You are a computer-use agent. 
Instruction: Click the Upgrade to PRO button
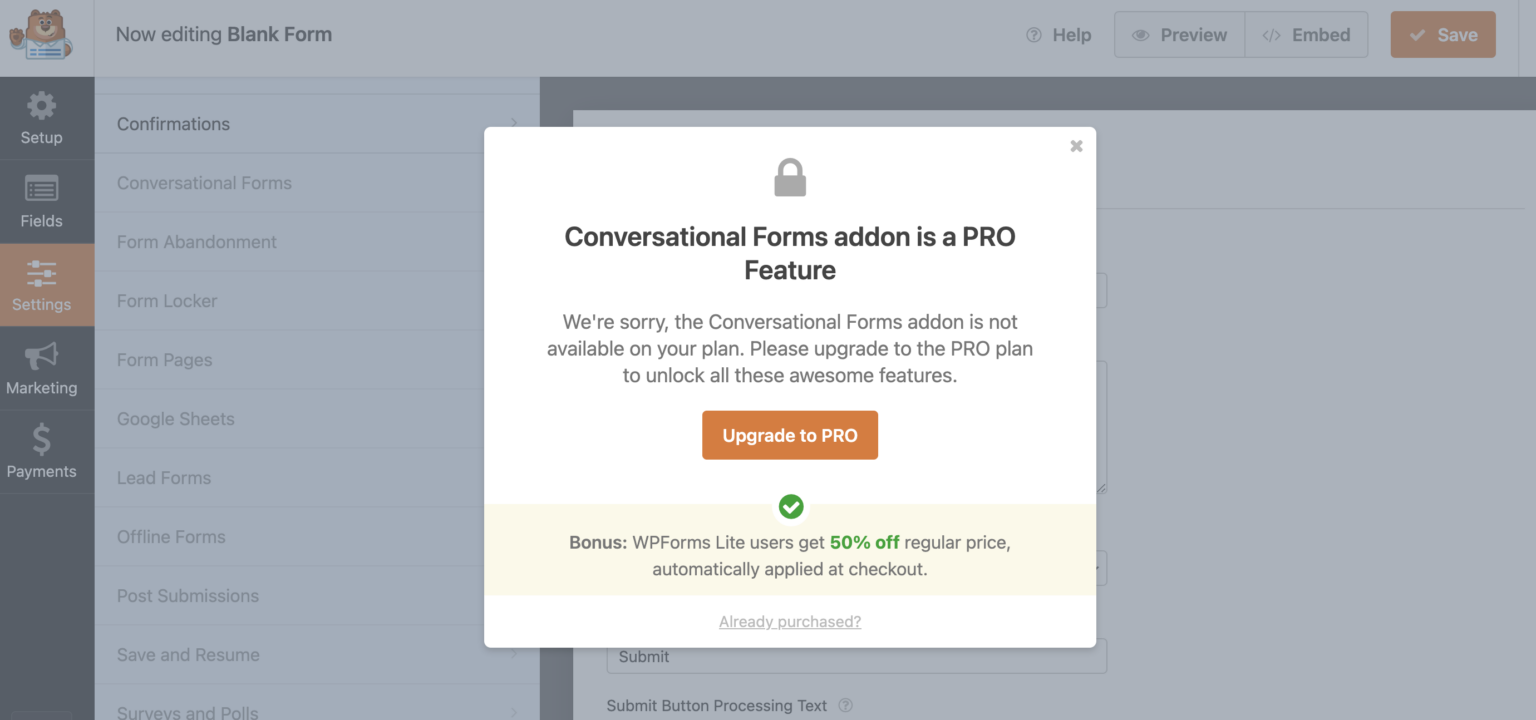[x=789, y=435]
